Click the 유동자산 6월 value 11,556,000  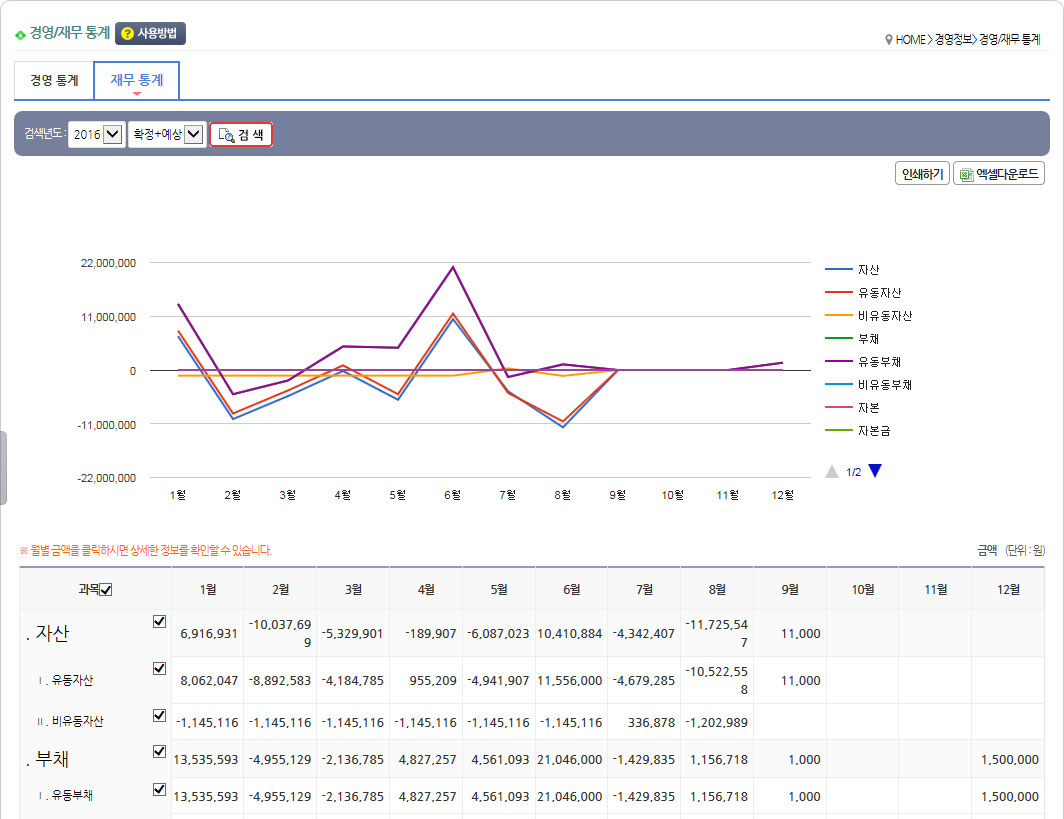click(570, 681)
